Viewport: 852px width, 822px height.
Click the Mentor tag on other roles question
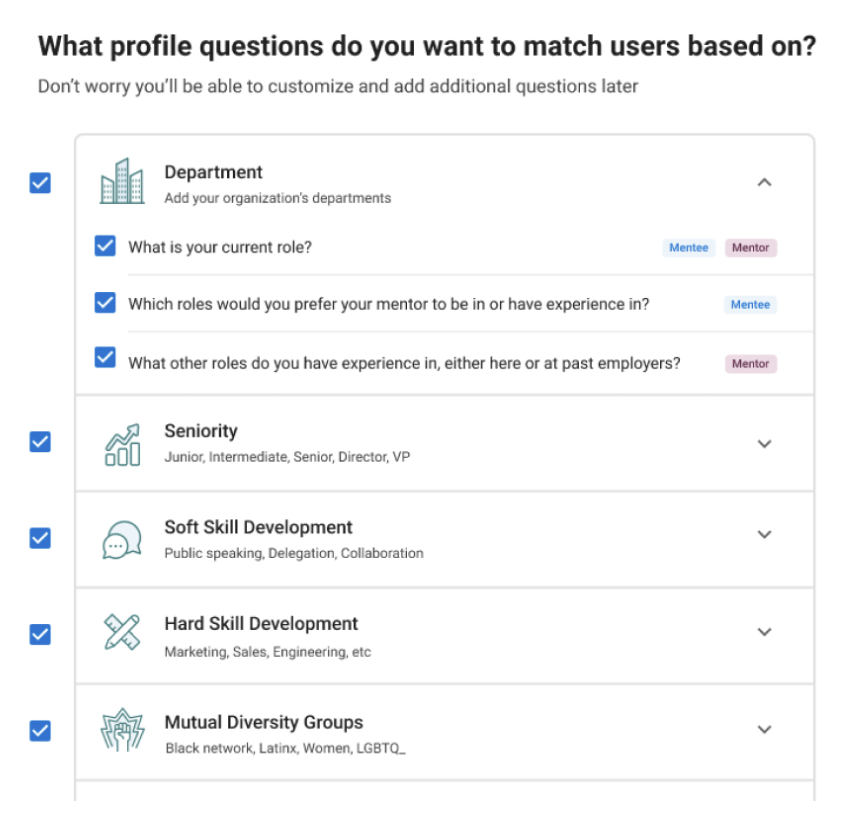750,364
